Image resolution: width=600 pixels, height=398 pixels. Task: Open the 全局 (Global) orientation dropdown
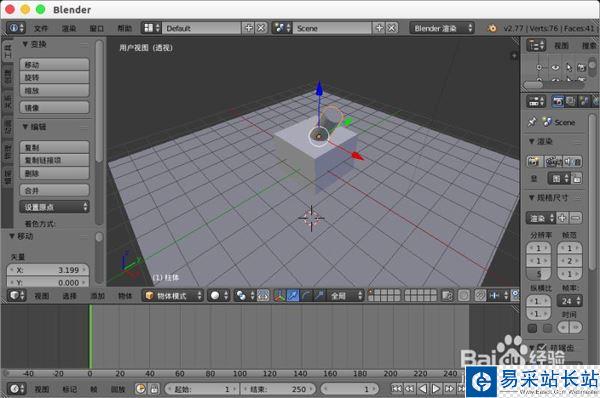(345, 295)
